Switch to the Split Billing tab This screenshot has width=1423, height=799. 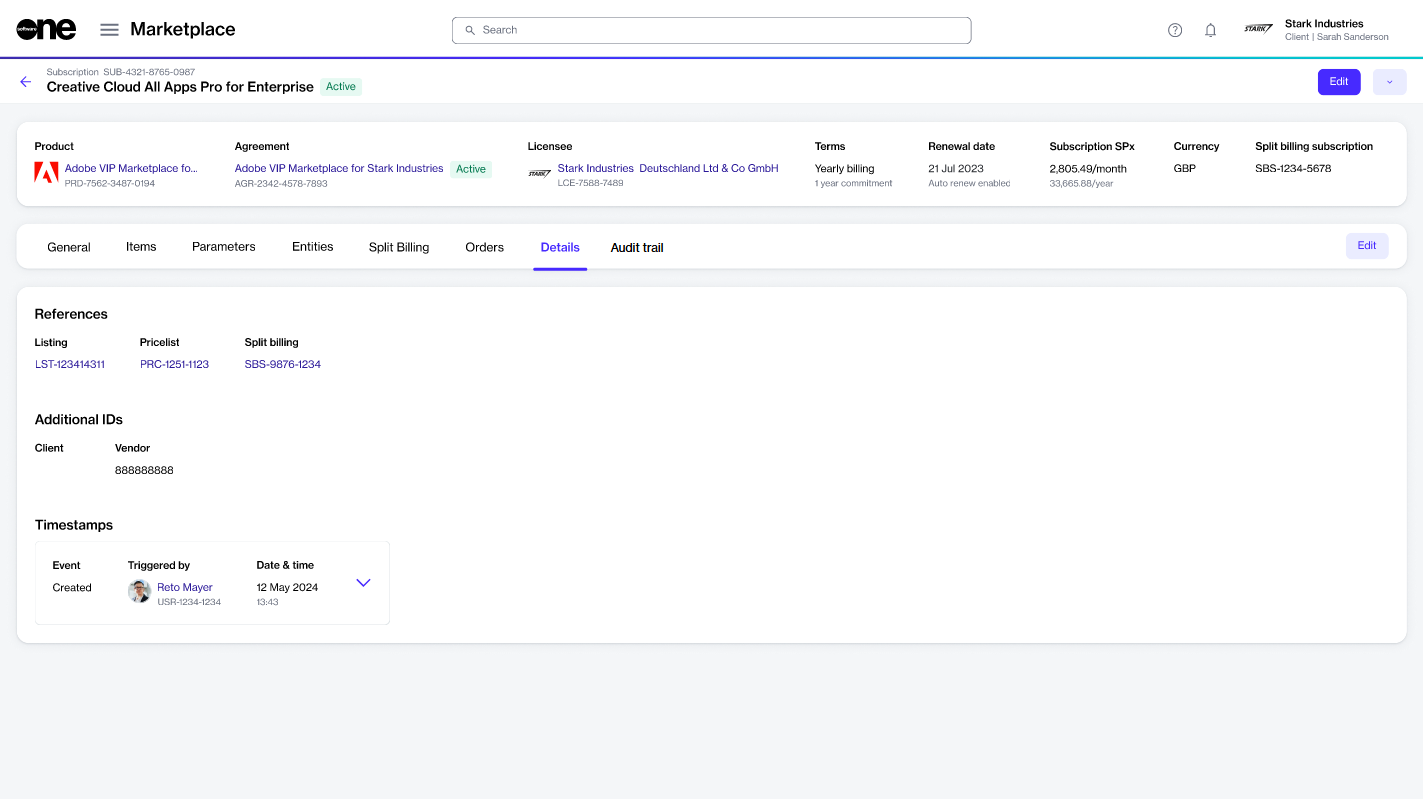click(x=398, y=247)
